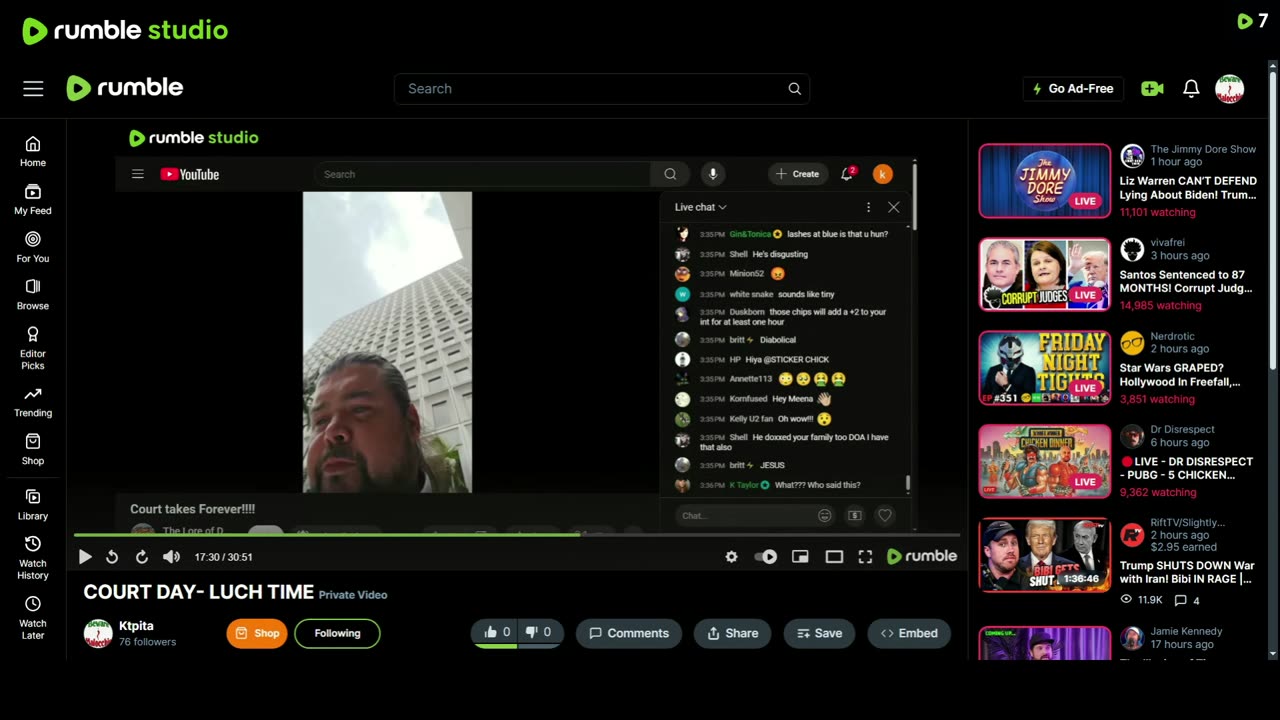Click the RiftTV channel avatar

(1132, 535)
